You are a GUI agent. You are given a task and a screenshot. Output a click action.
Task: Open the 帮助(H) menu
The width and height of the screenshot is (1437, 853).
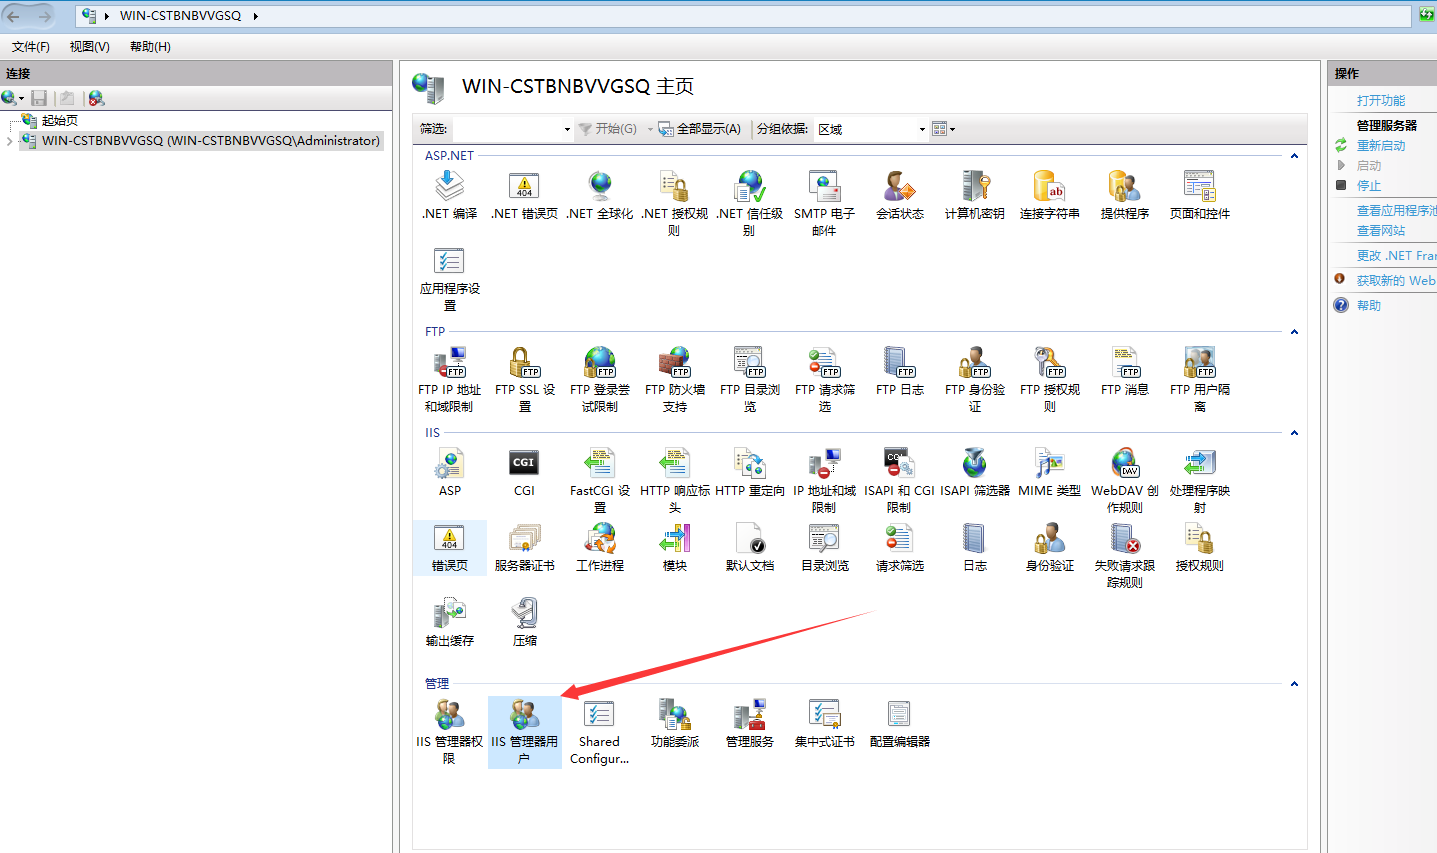pyautogui.click(x=150, y=47)
